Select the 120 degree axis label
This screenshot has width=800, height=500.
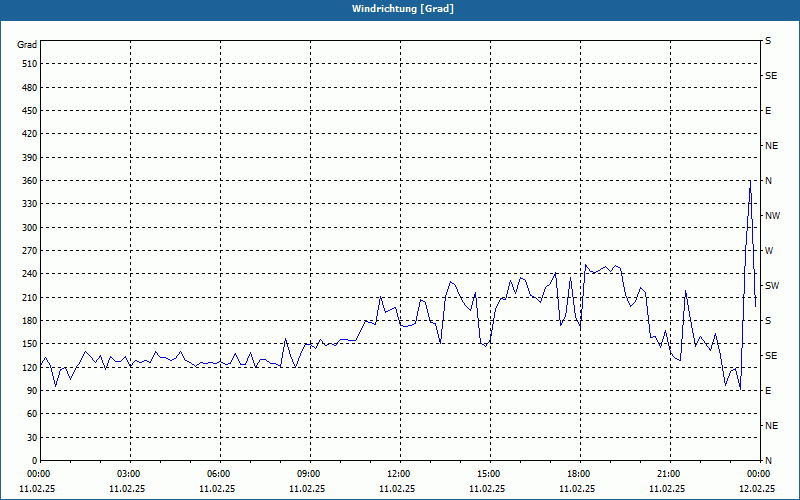(x=30, y=367)
